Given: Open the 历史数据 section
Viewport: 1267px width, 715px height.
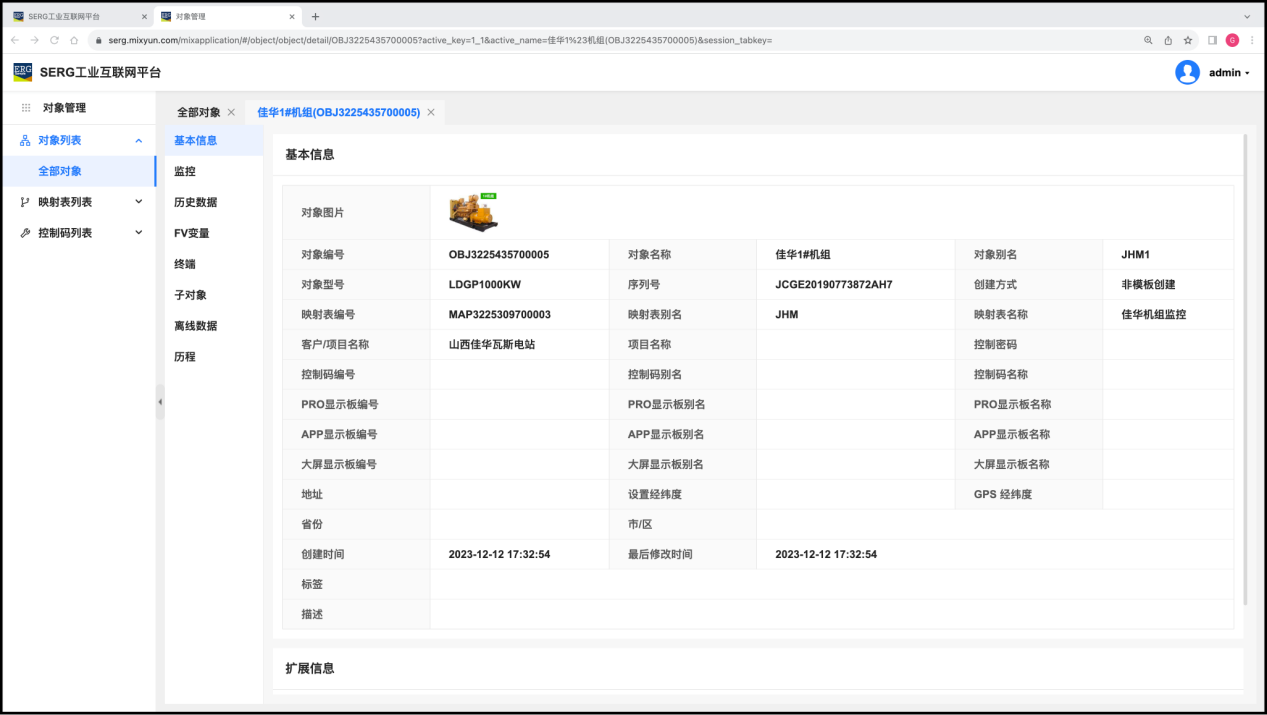Looking at the screenshot, I should (x=195, y=202).
